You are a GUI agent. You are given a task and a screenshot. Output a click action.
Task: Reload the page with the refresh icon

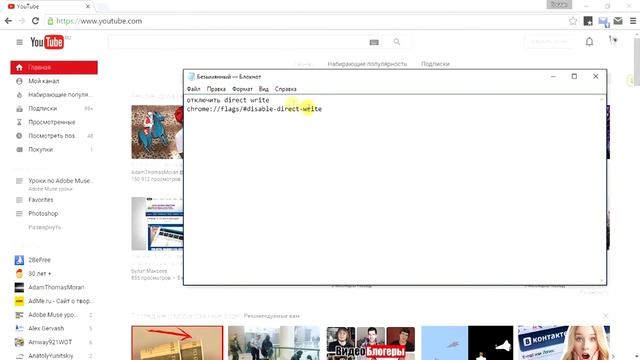[35, 21]
